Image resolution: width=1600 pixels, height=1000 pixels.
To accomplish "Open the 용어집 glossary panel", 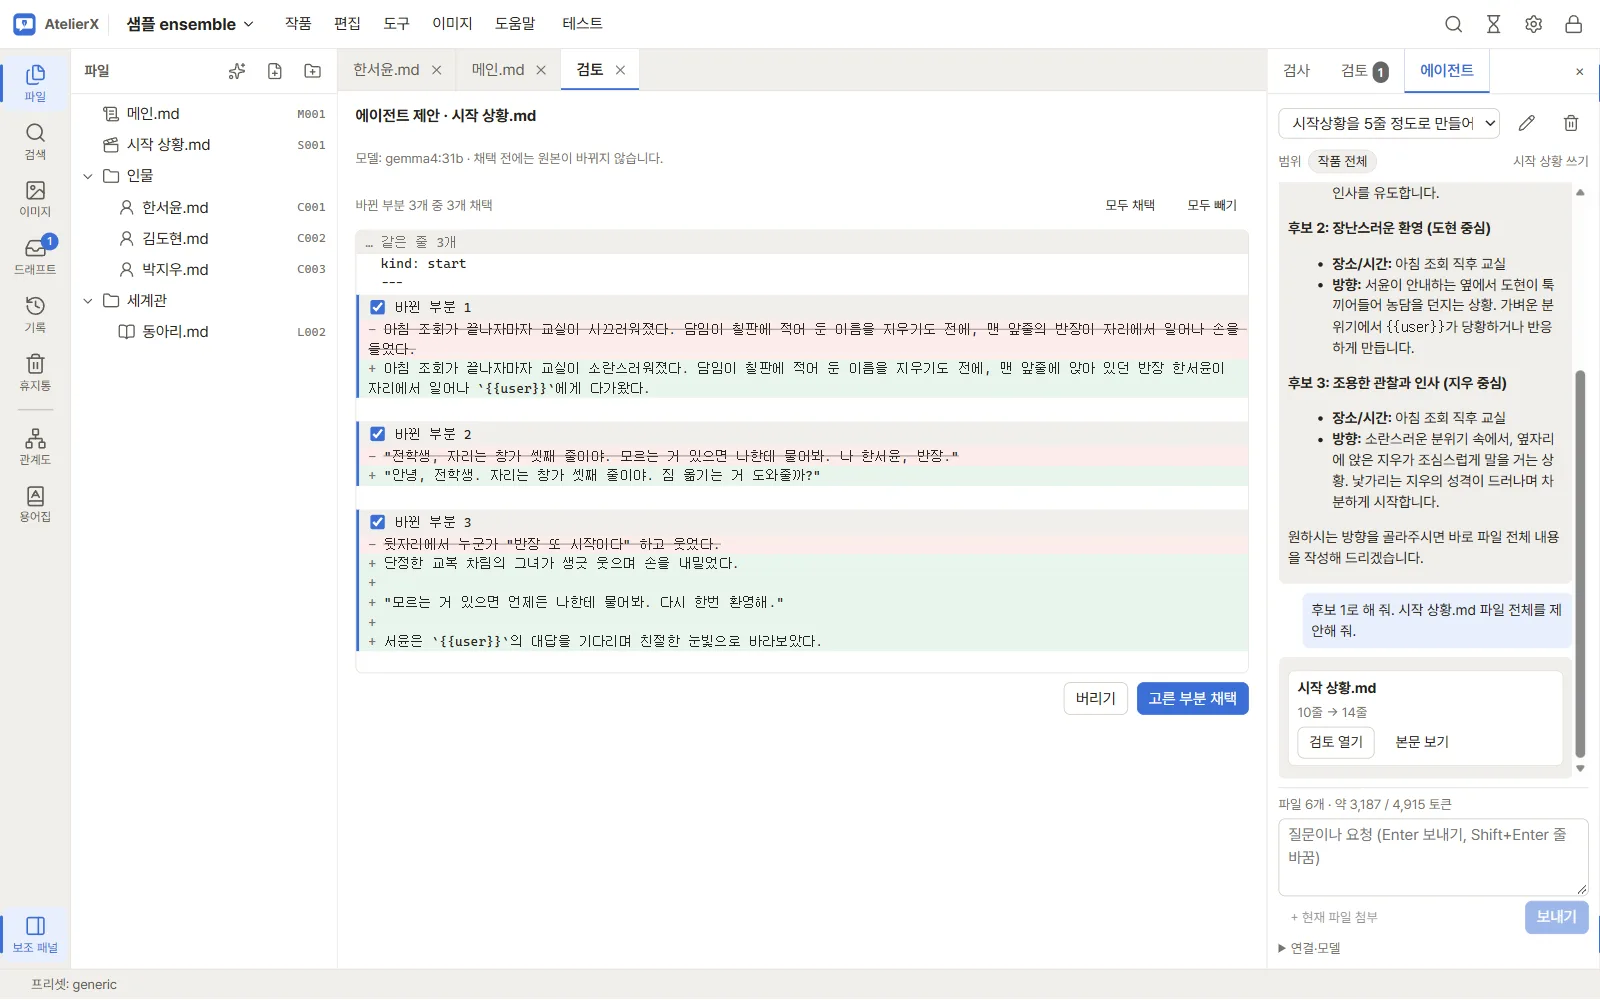I will coord(35,504).
